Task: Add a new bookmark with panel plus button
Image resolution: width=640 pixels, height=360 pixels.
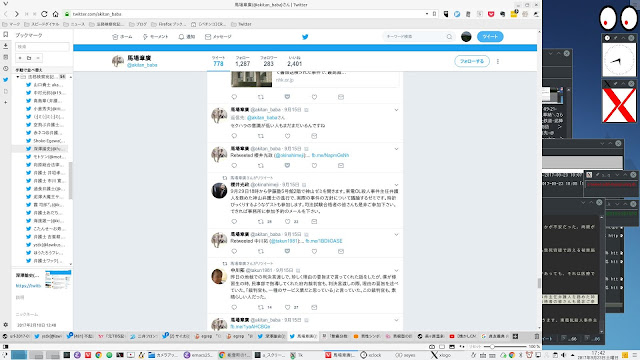Action: coord(20,58)
